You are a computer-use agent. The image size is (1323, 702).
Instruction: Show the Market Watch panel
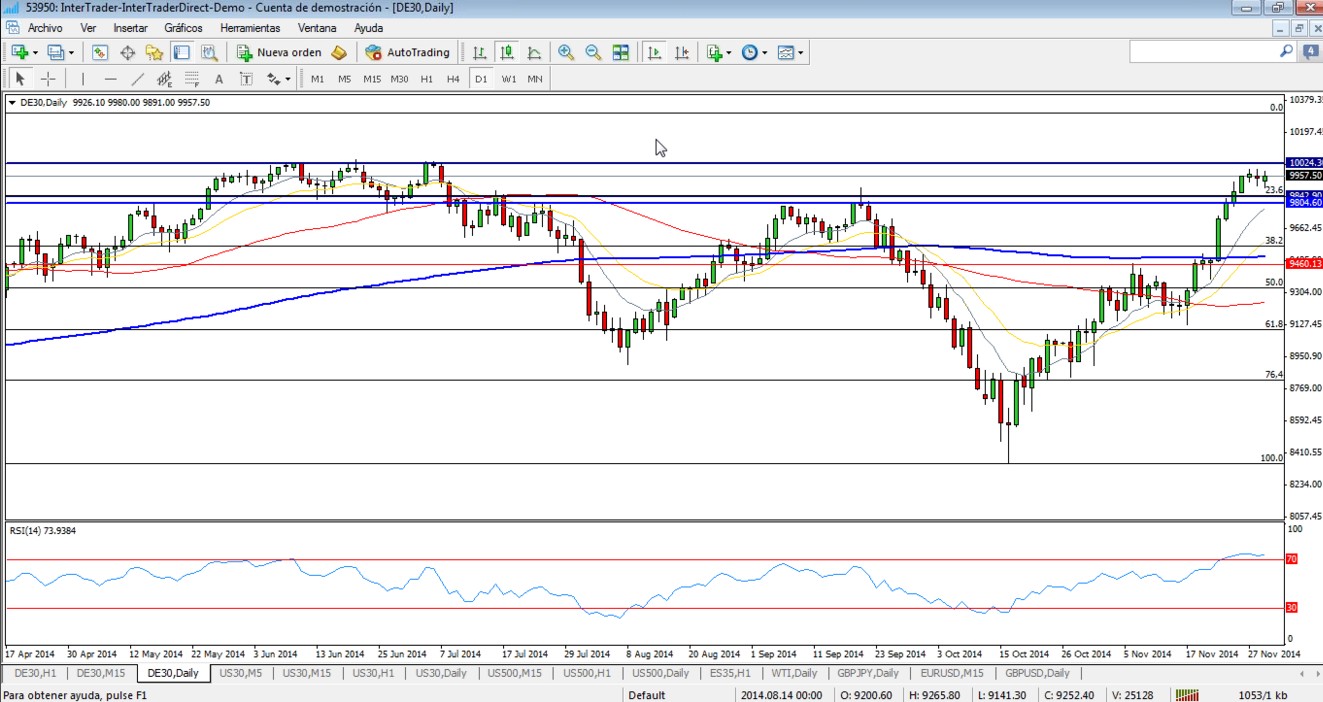tap(100, 52)
